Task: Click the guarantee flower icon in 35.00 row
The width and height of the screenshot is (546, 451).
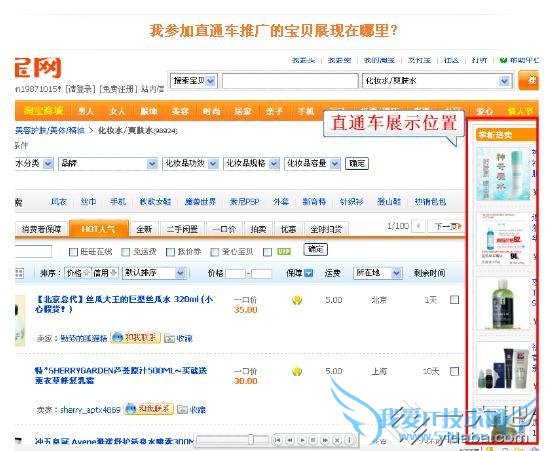Action: (297, 300)
